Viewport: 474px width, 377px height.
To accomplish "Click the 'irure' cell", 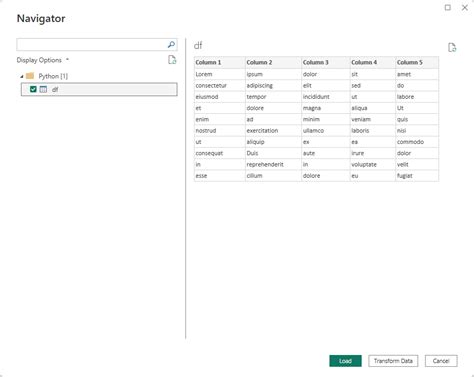I will tap(373, 153).
